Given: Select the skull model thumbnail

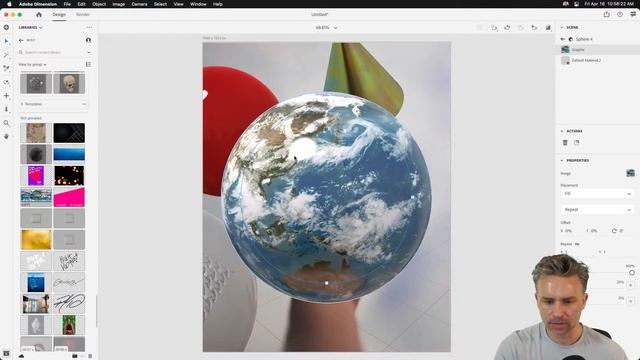Looking at the screenshot, I should coord(69,83).
